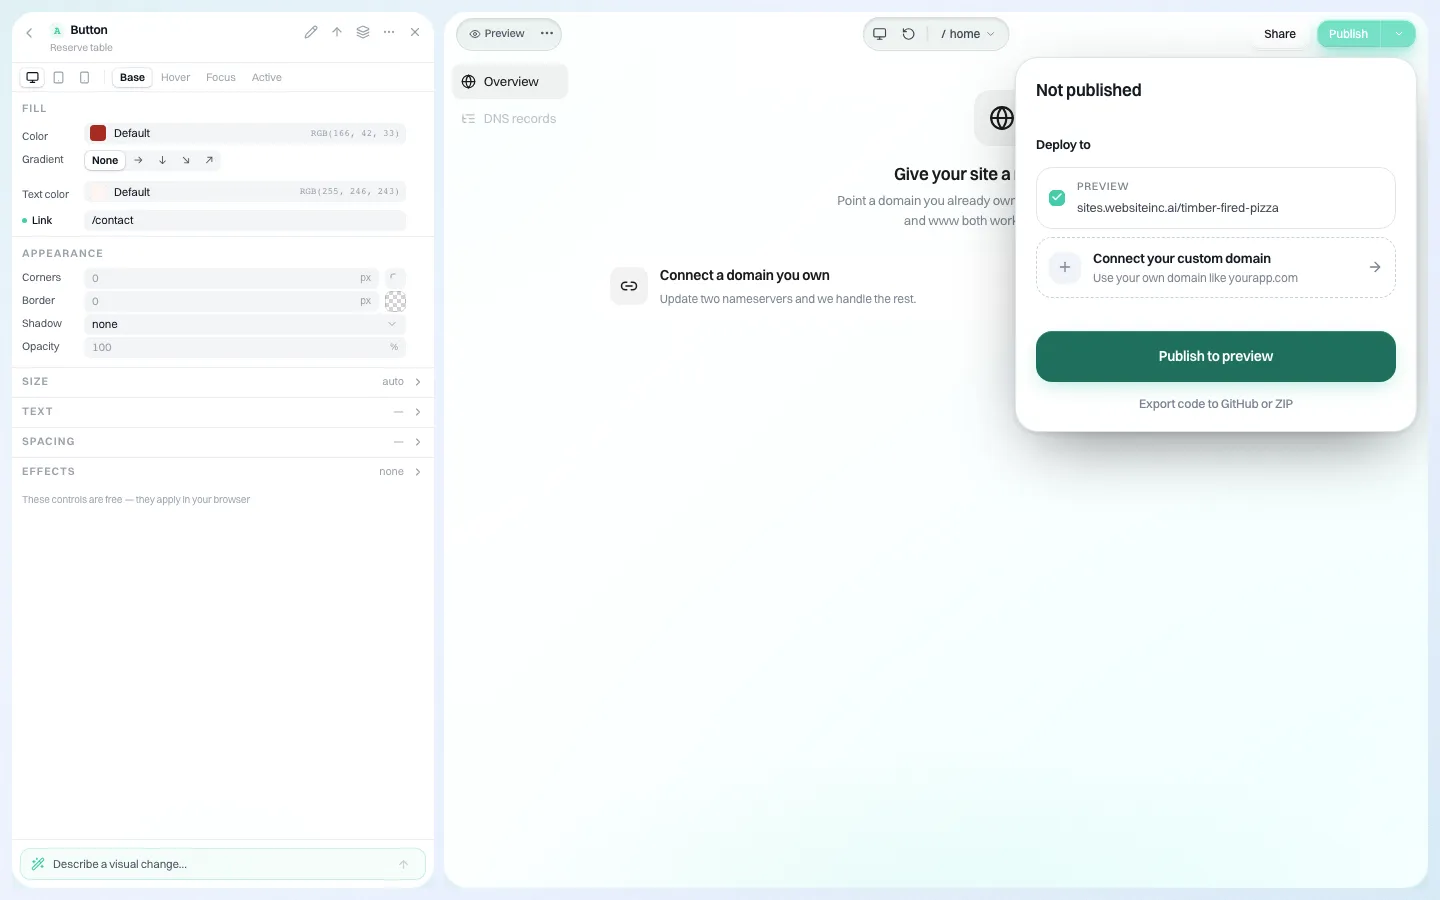
Task: Click the reload icon in top bar
Action: pos(908,34)
